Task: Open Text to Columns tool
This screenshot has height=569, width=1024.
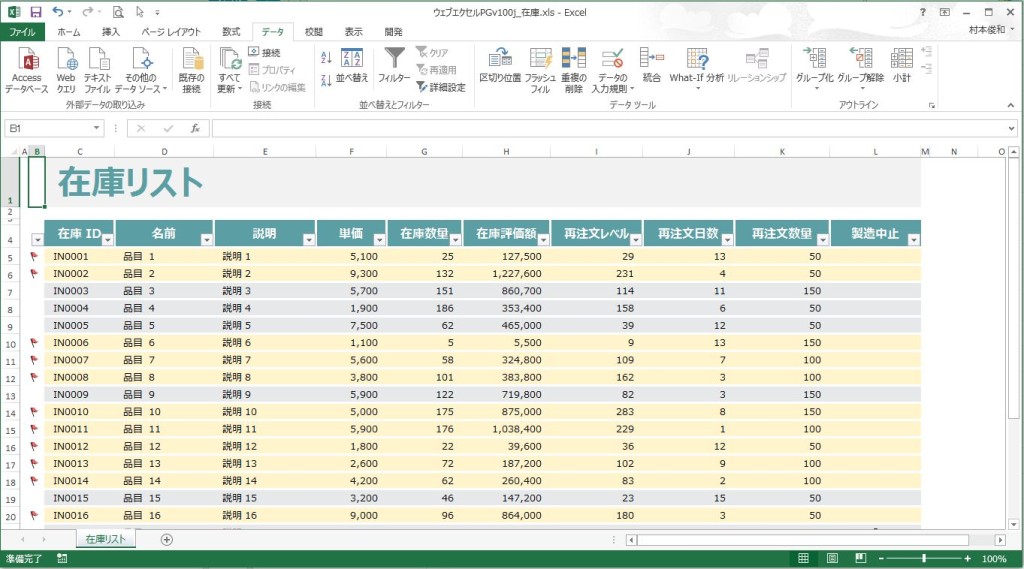Action: (499, 59)
